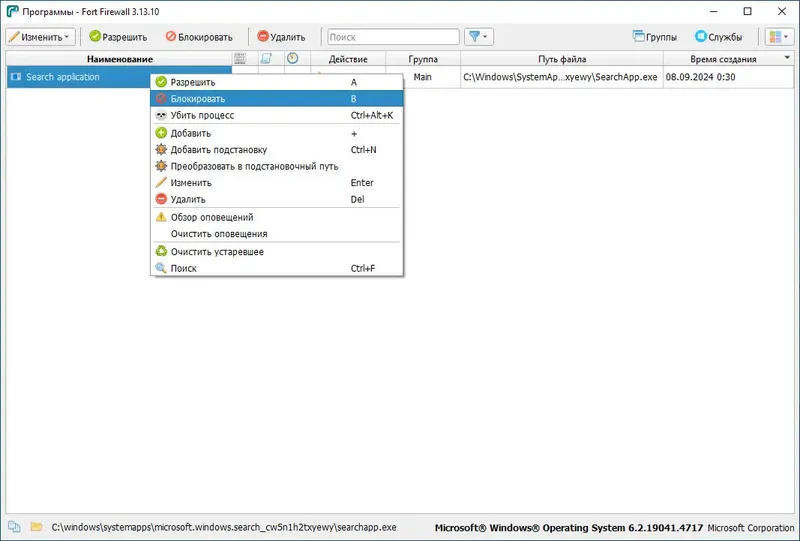The height and width of the screenshot is (541, 800).
Task: Choose Преобразовать в подстановочный путь entry
Action: tap(277, 166)
